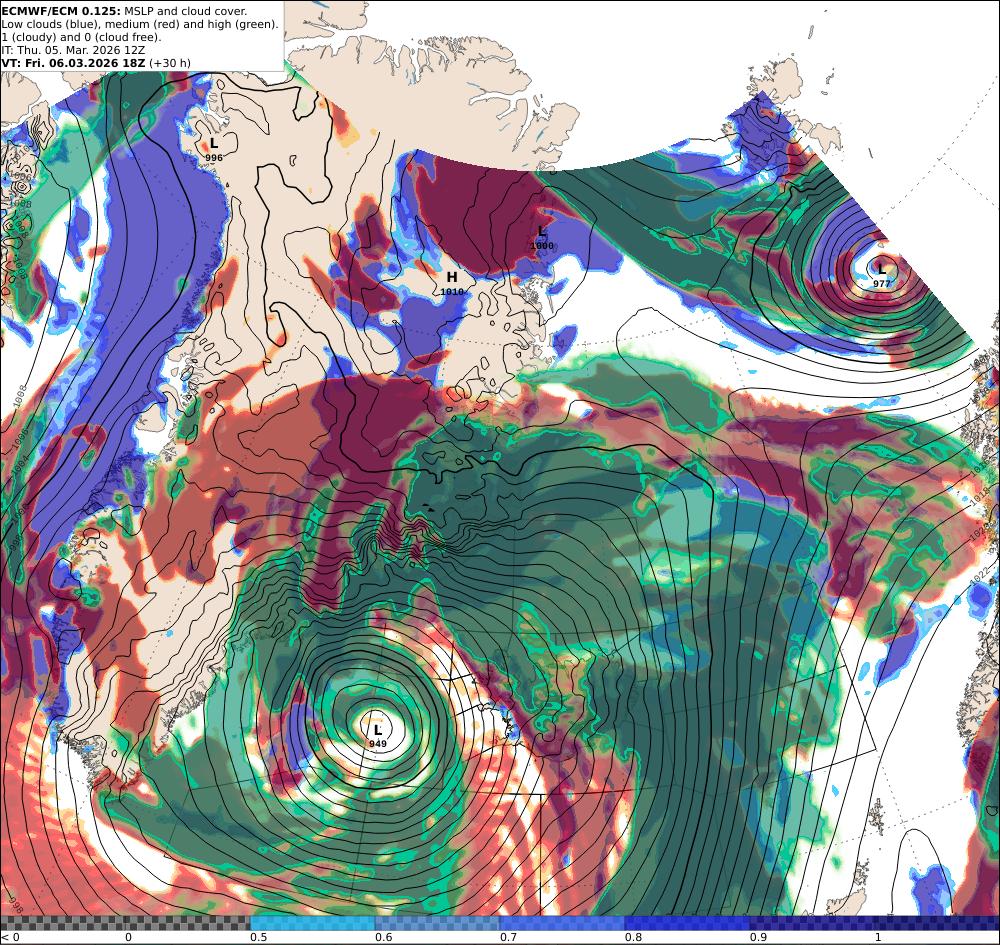
Task: Click the 'Low clouds (blue), medium (red)' legend line
Action: (140, 24)
